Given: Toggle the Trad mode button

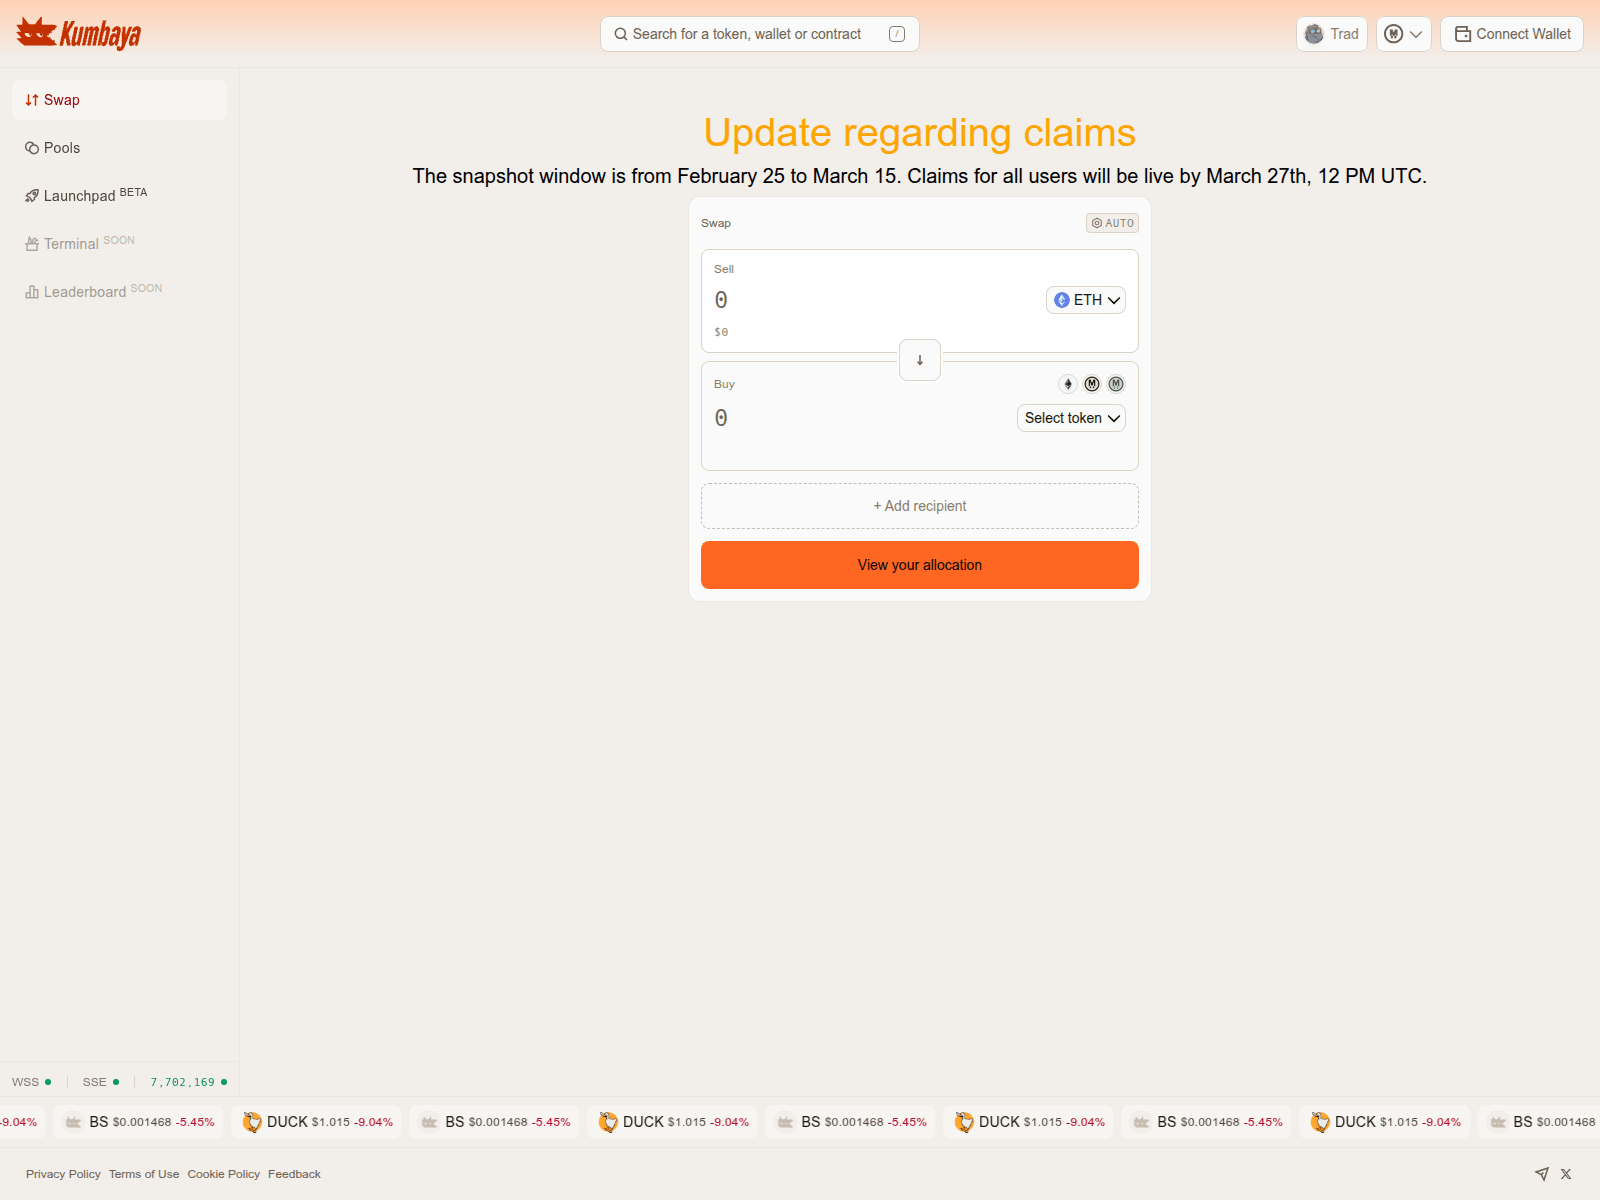Looking at the screenshot, I should click(1332, 34).
